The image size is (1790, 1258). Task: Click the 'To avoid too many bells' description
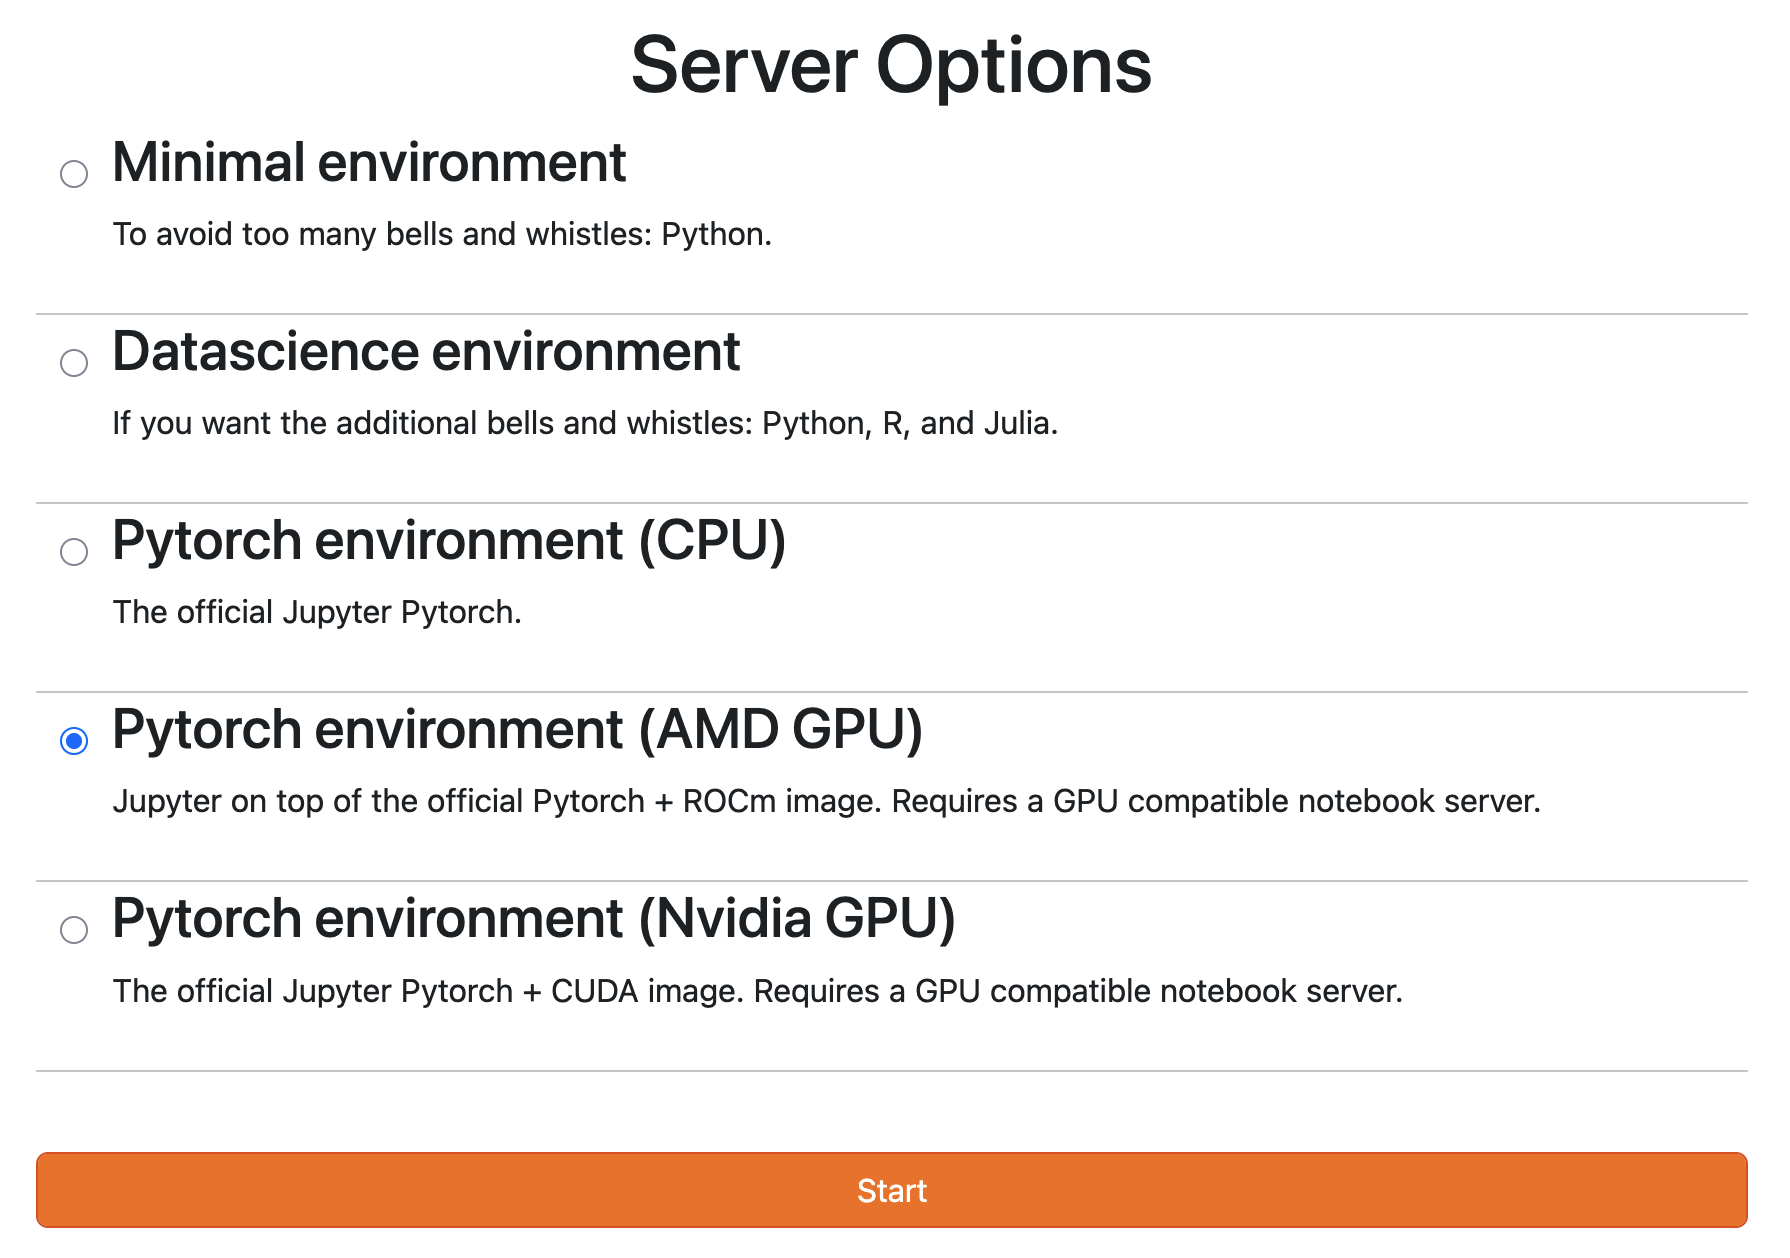click(x=442, y=234)
